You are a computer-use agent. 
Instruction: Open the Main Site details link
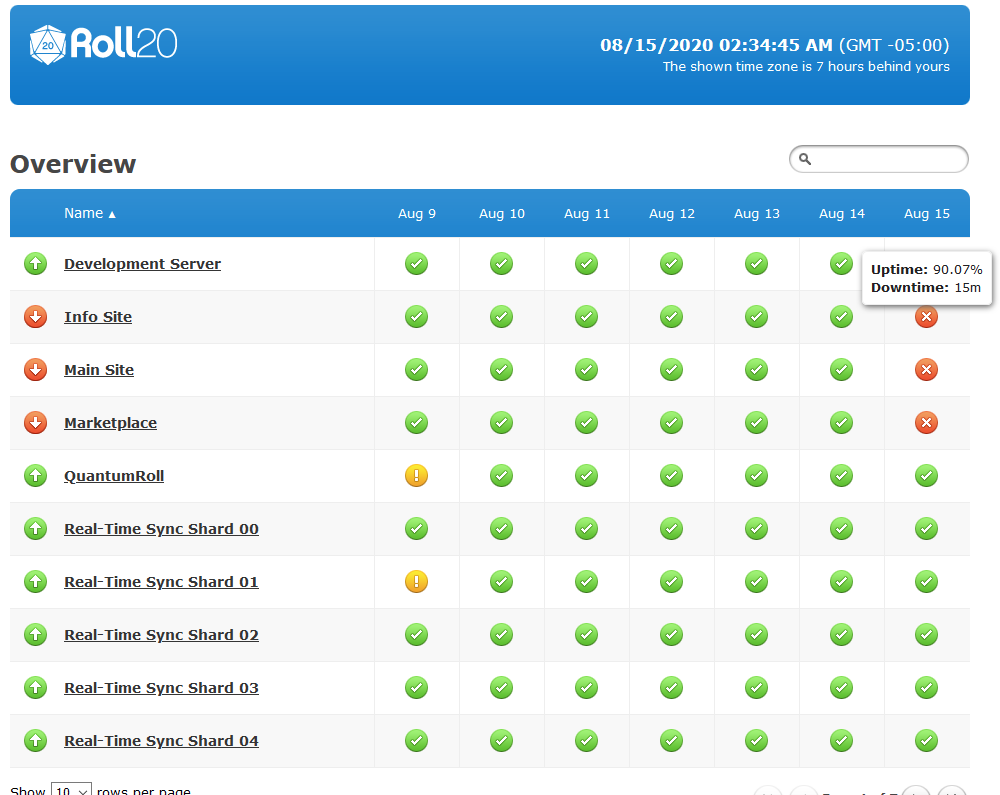(x=99, y=370)
